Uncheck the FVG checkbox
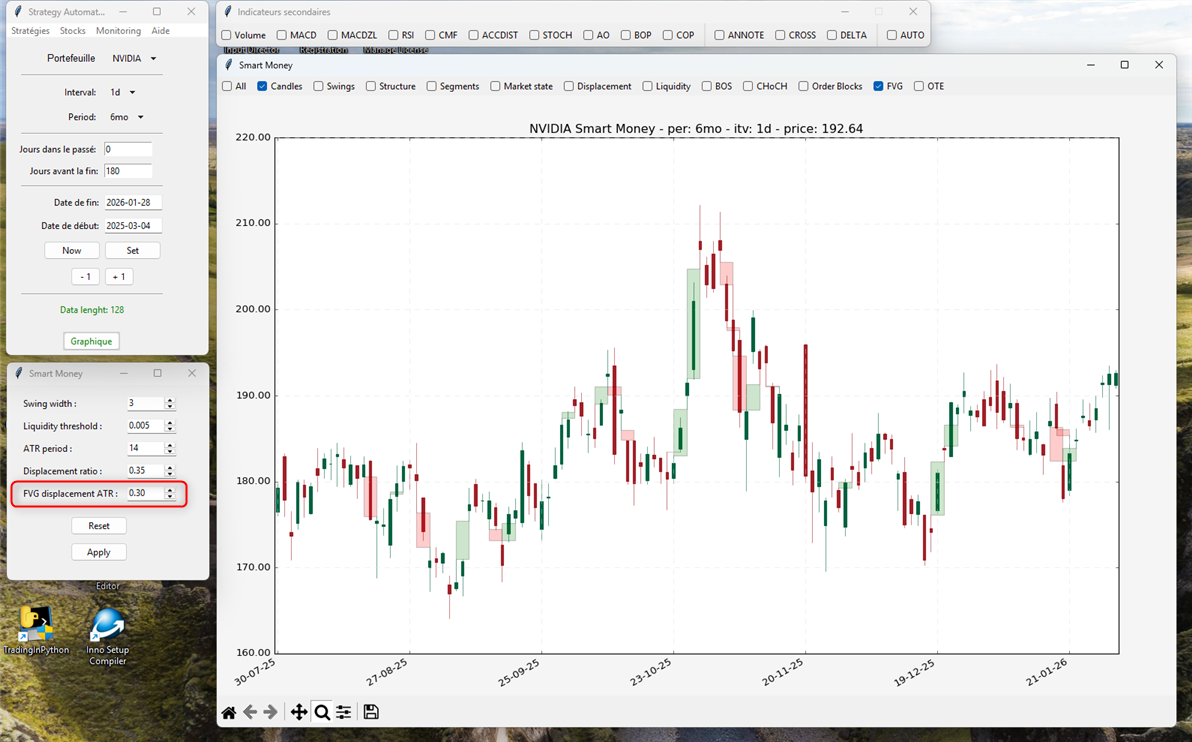The width and height of the screenshot is (1192, 742). (x=878, y=87)
